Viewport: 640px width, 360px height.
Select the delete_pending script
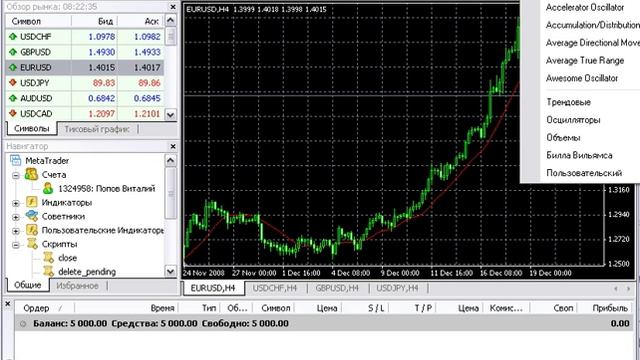point(87,272)
